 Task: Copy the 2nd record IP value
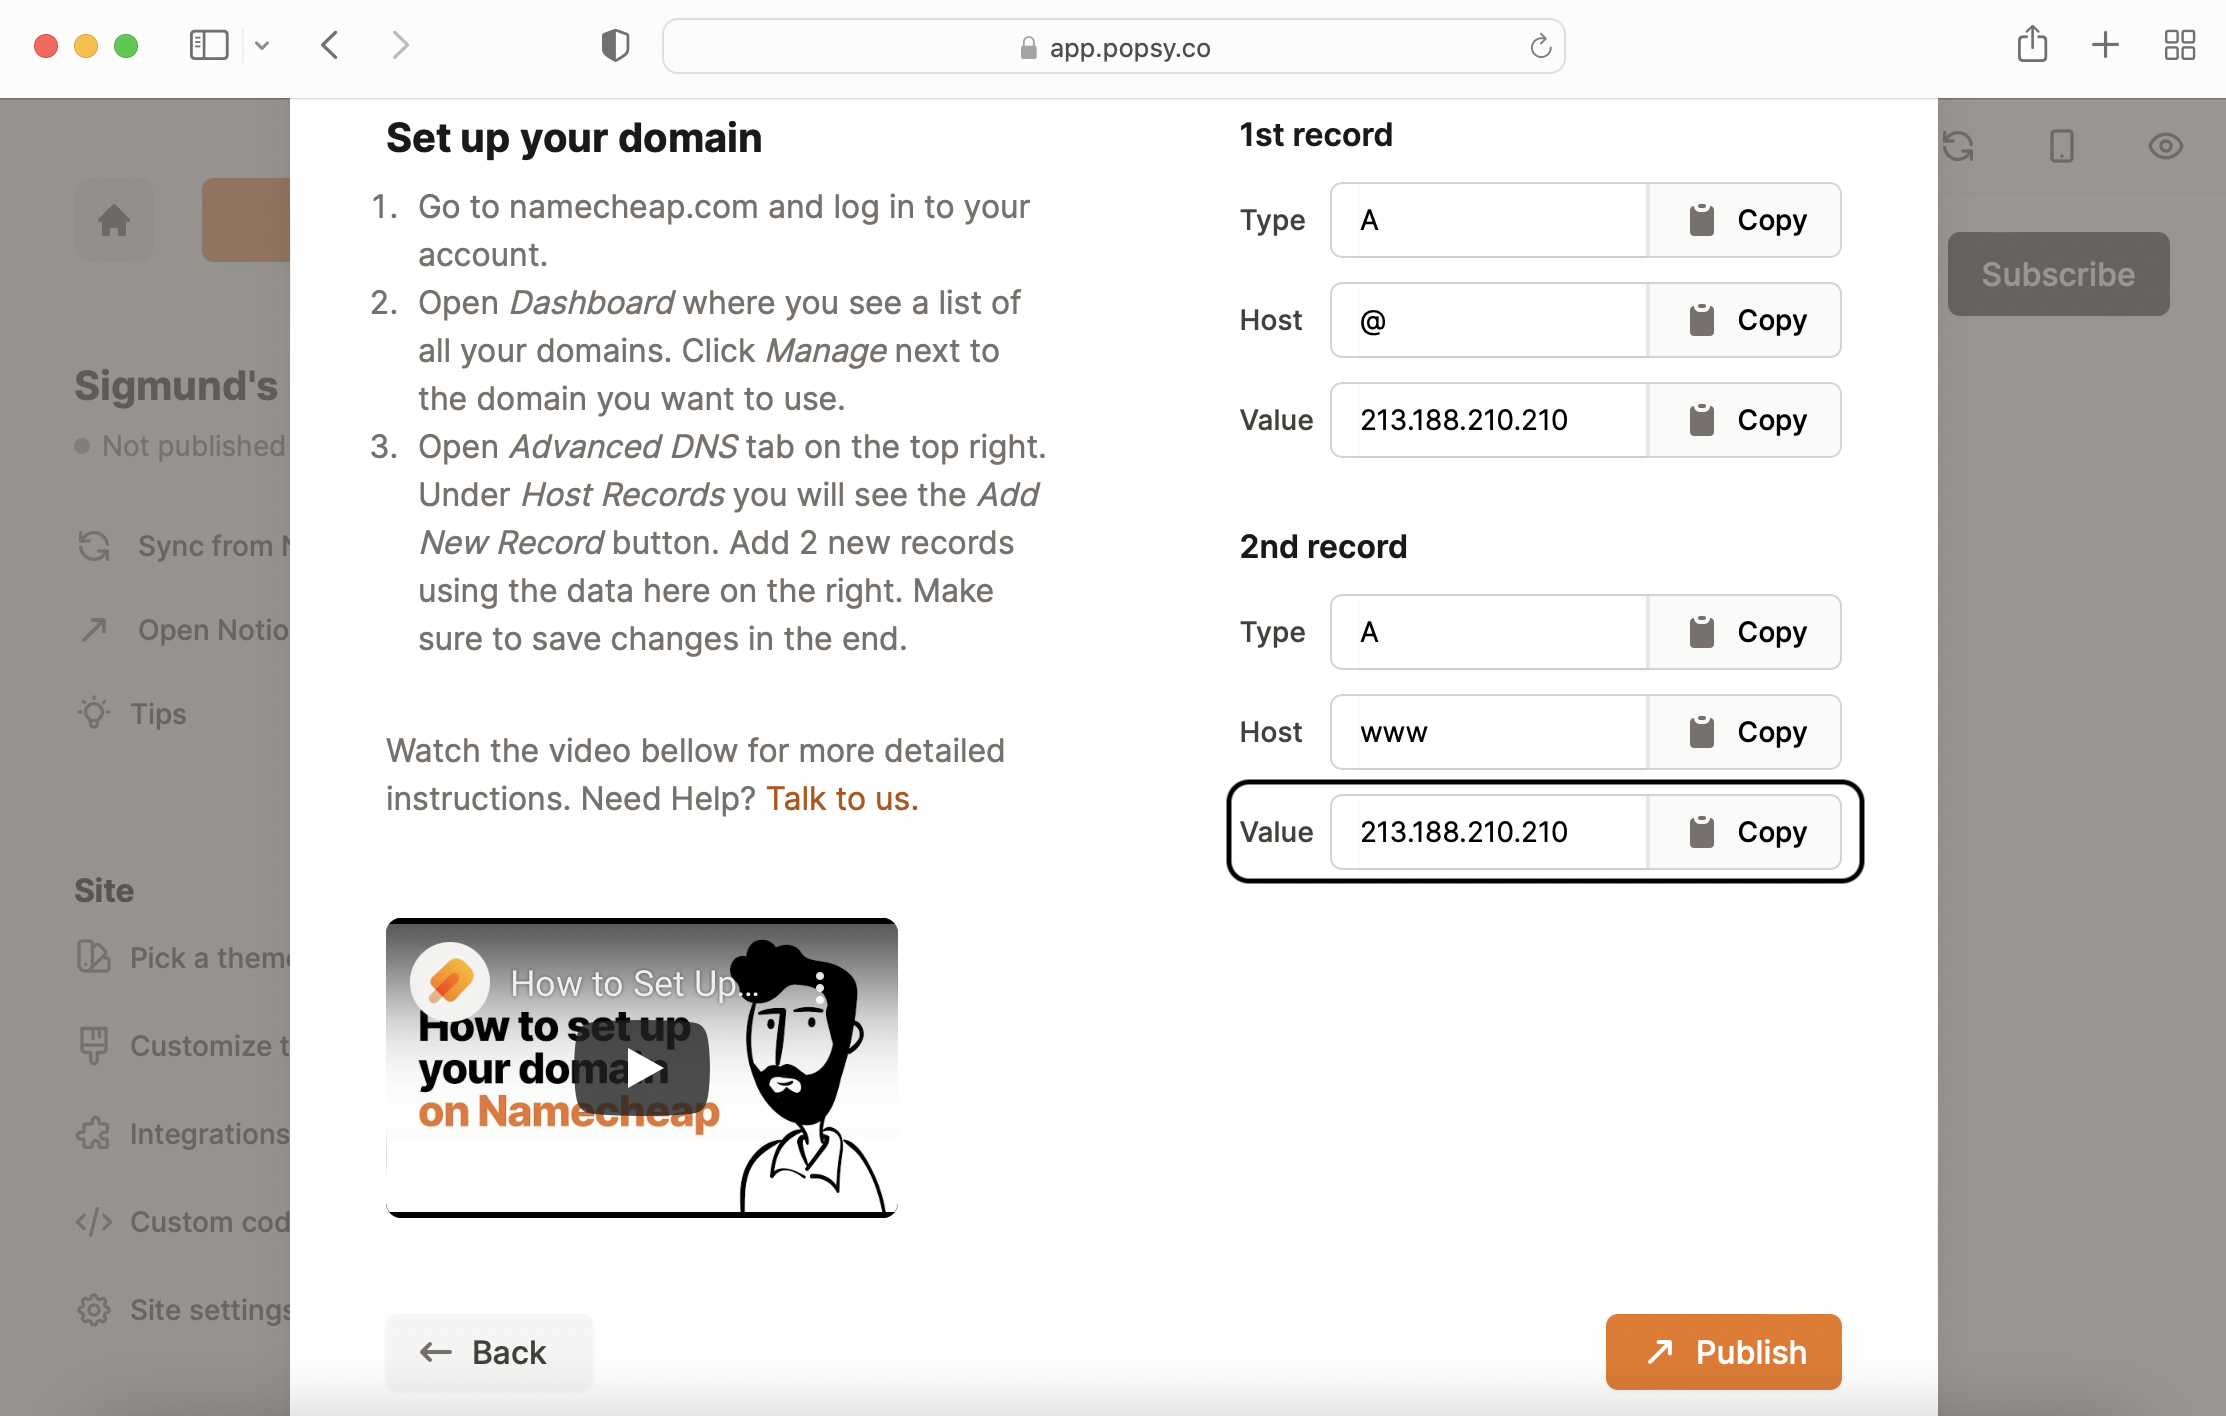(1745, 832)
